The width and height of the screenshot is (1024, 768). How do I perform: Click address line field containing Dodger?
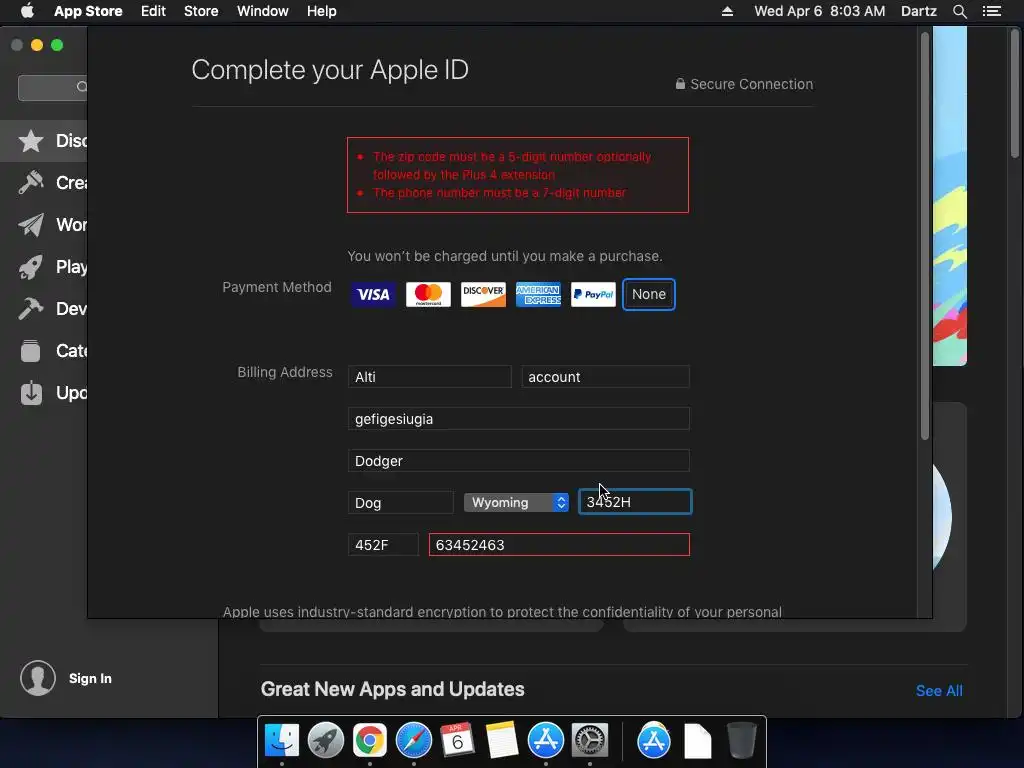519,460
